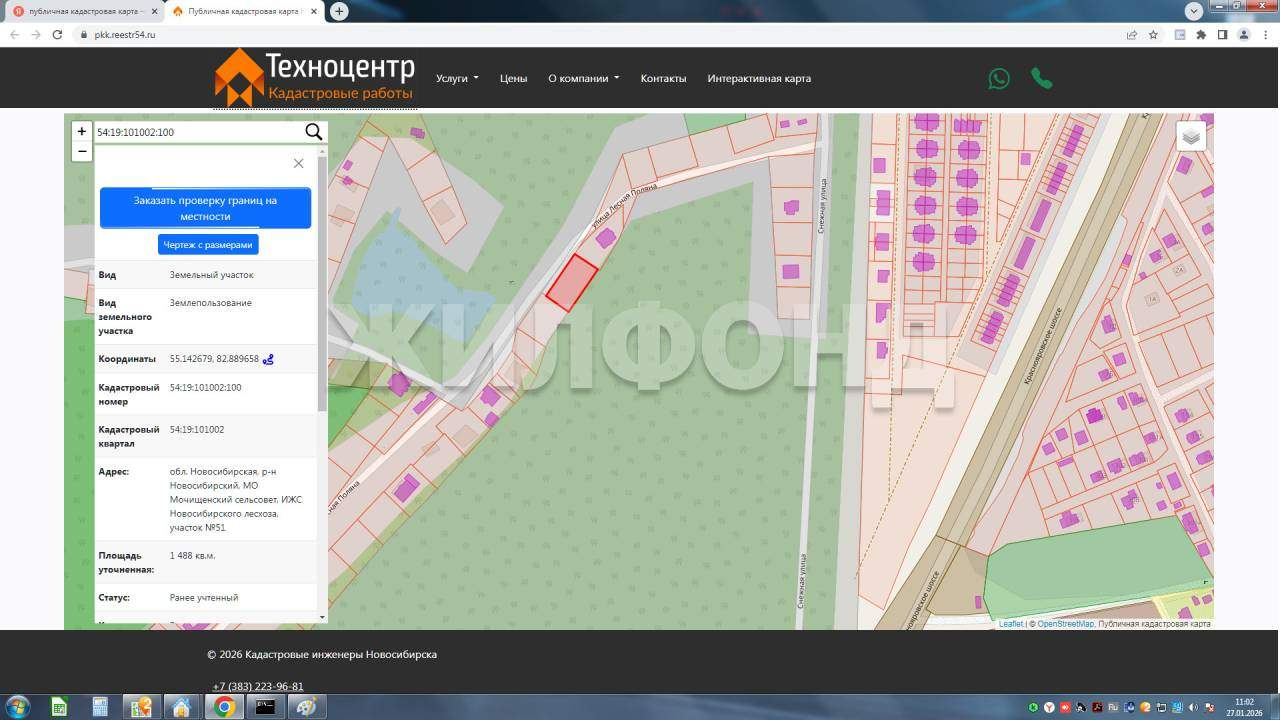Viewport: 1280px width, 720px height.
Task: Expand the Услуги dropdown menu
Action: click(x=457, y=78)
